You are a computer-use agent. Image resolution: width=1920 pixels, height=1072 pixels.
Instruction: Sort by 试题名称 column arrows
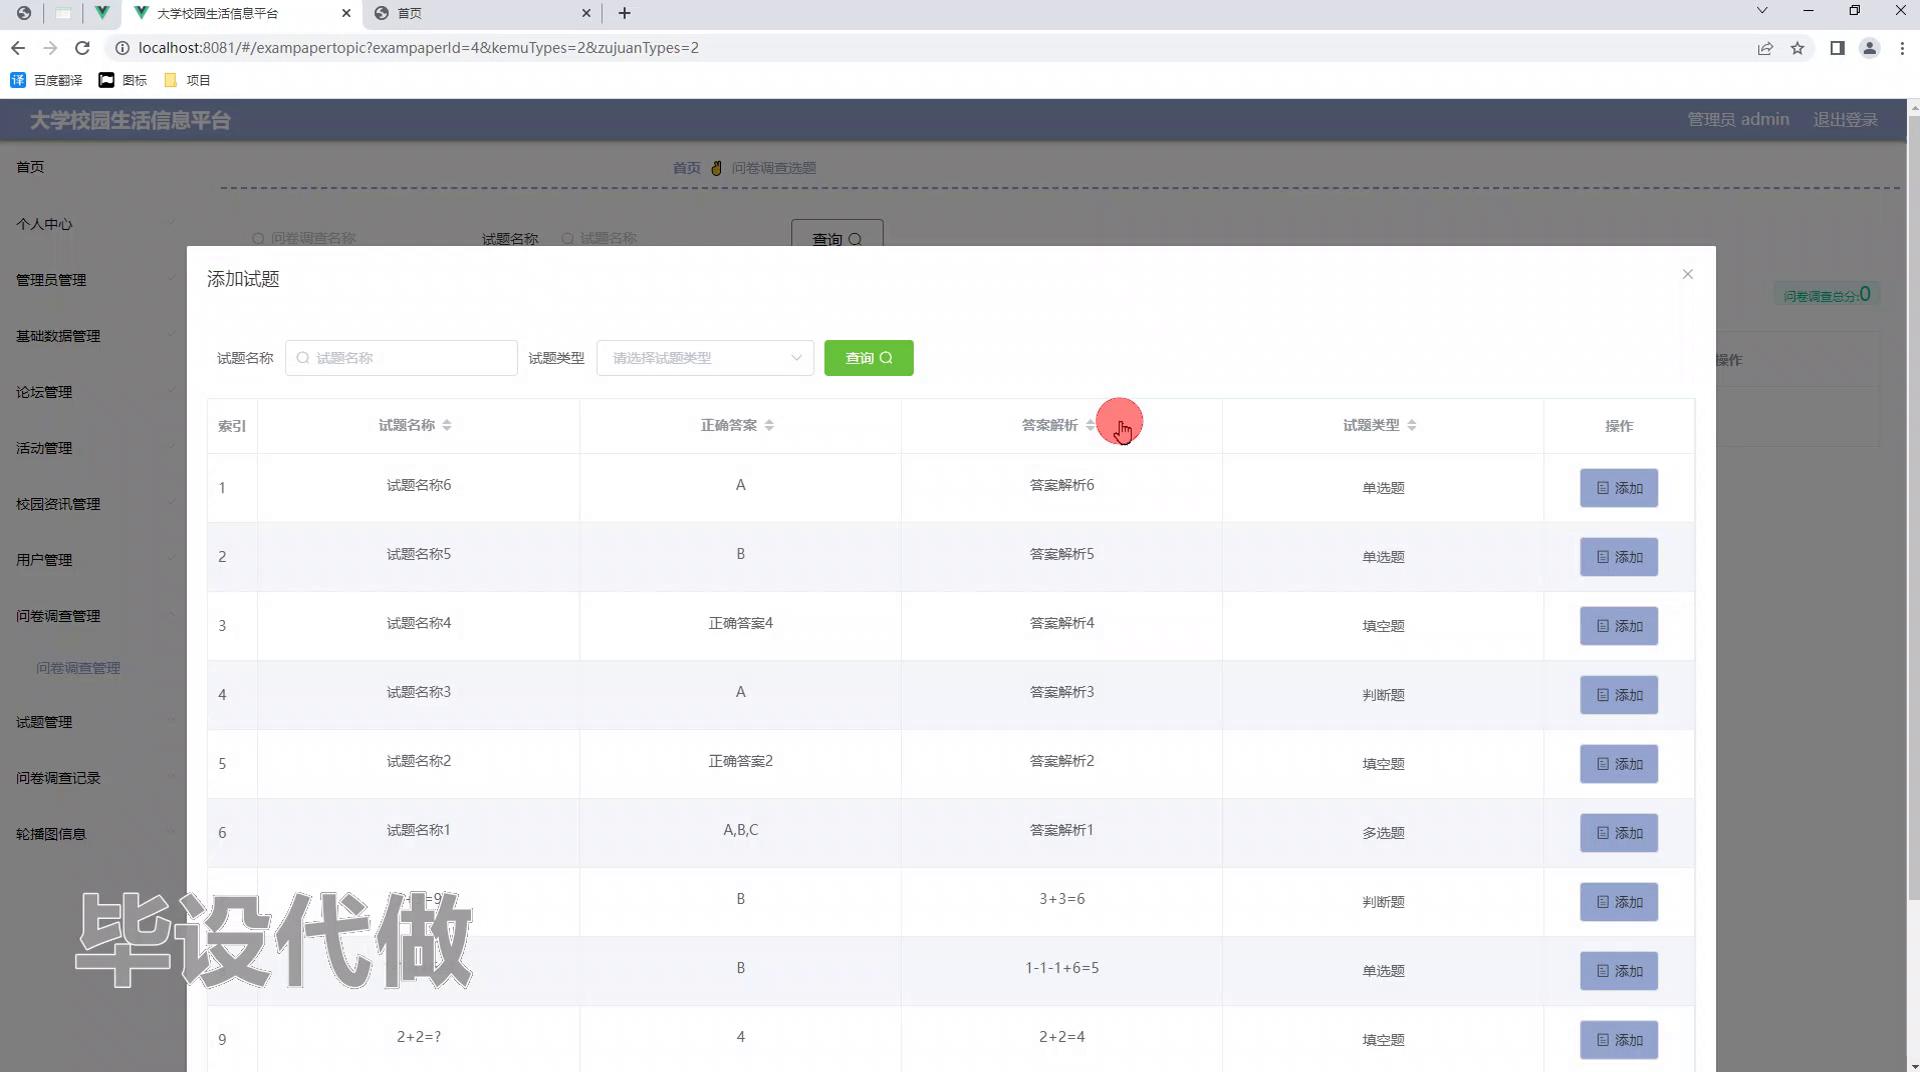(447, 425)
